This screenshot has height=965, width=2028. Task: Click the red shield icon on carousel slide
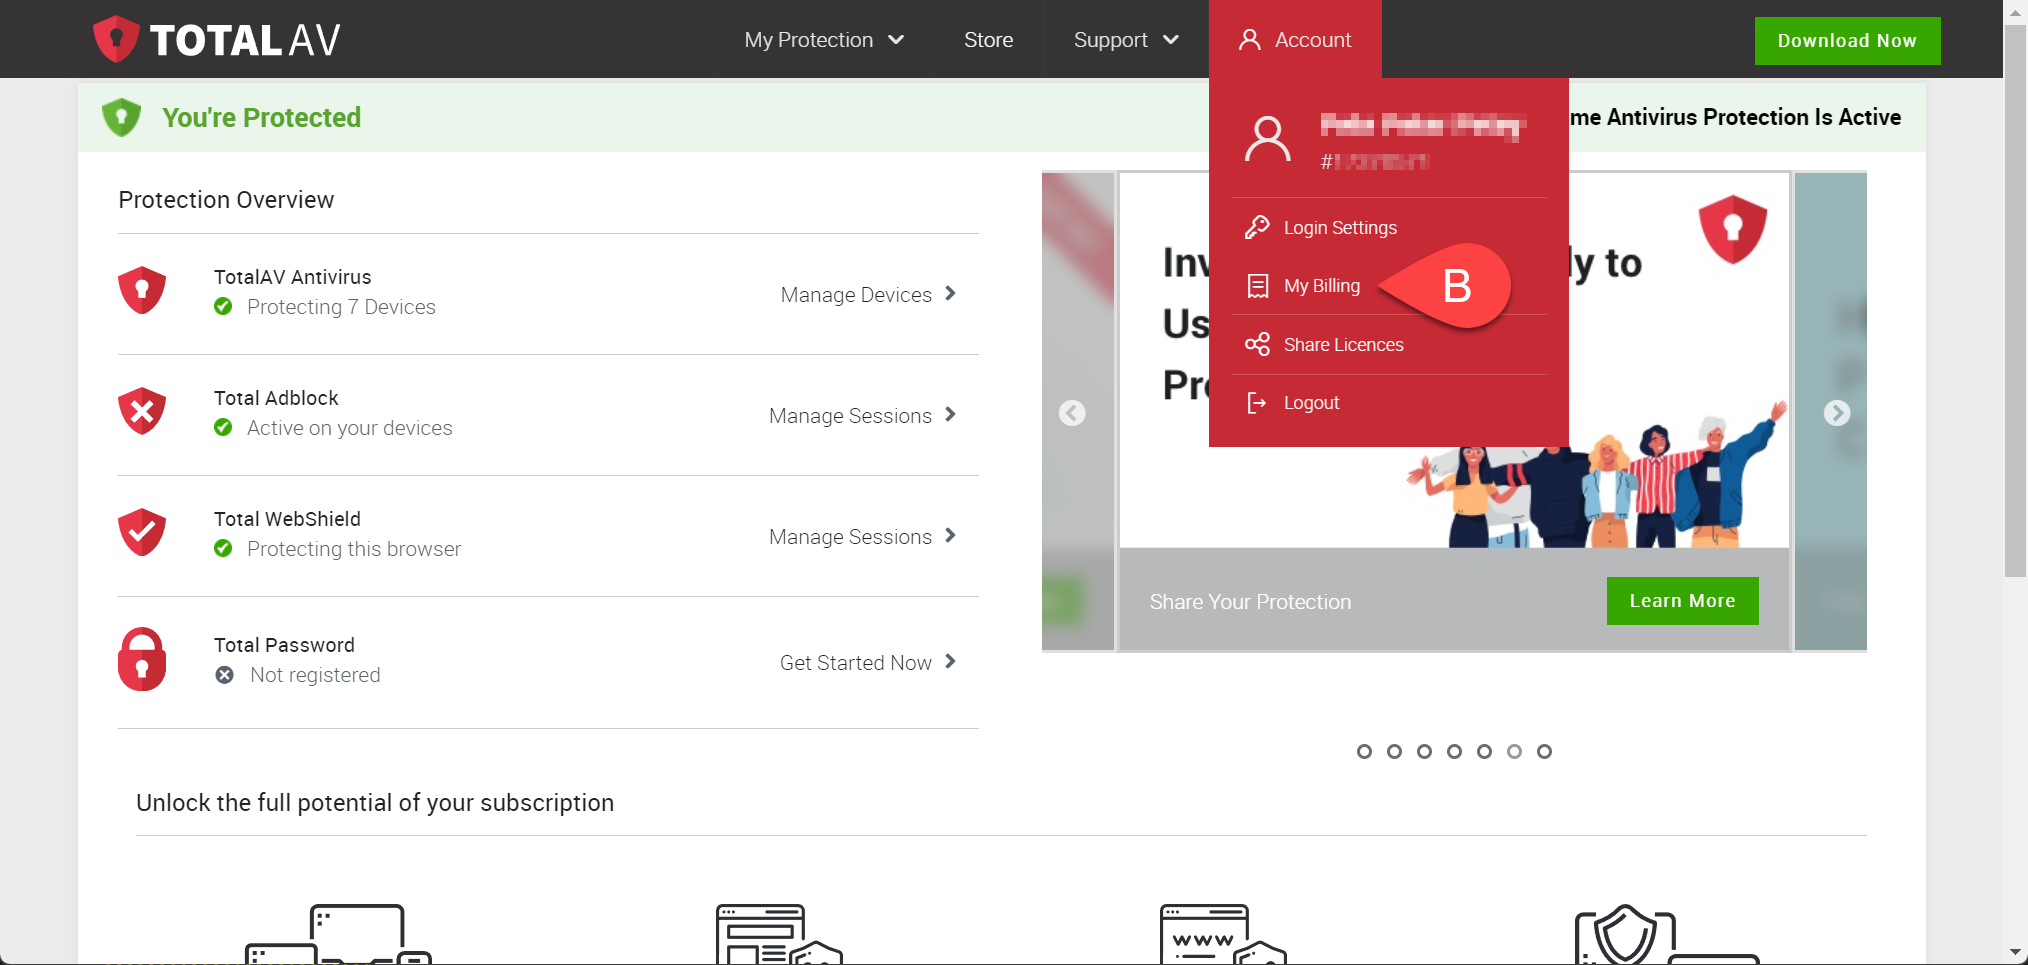(1733, 229)
